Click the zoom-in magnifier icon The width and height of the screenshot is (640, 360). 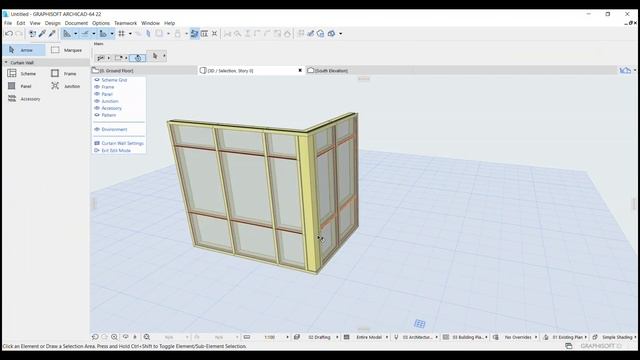[x=114, y=337]
